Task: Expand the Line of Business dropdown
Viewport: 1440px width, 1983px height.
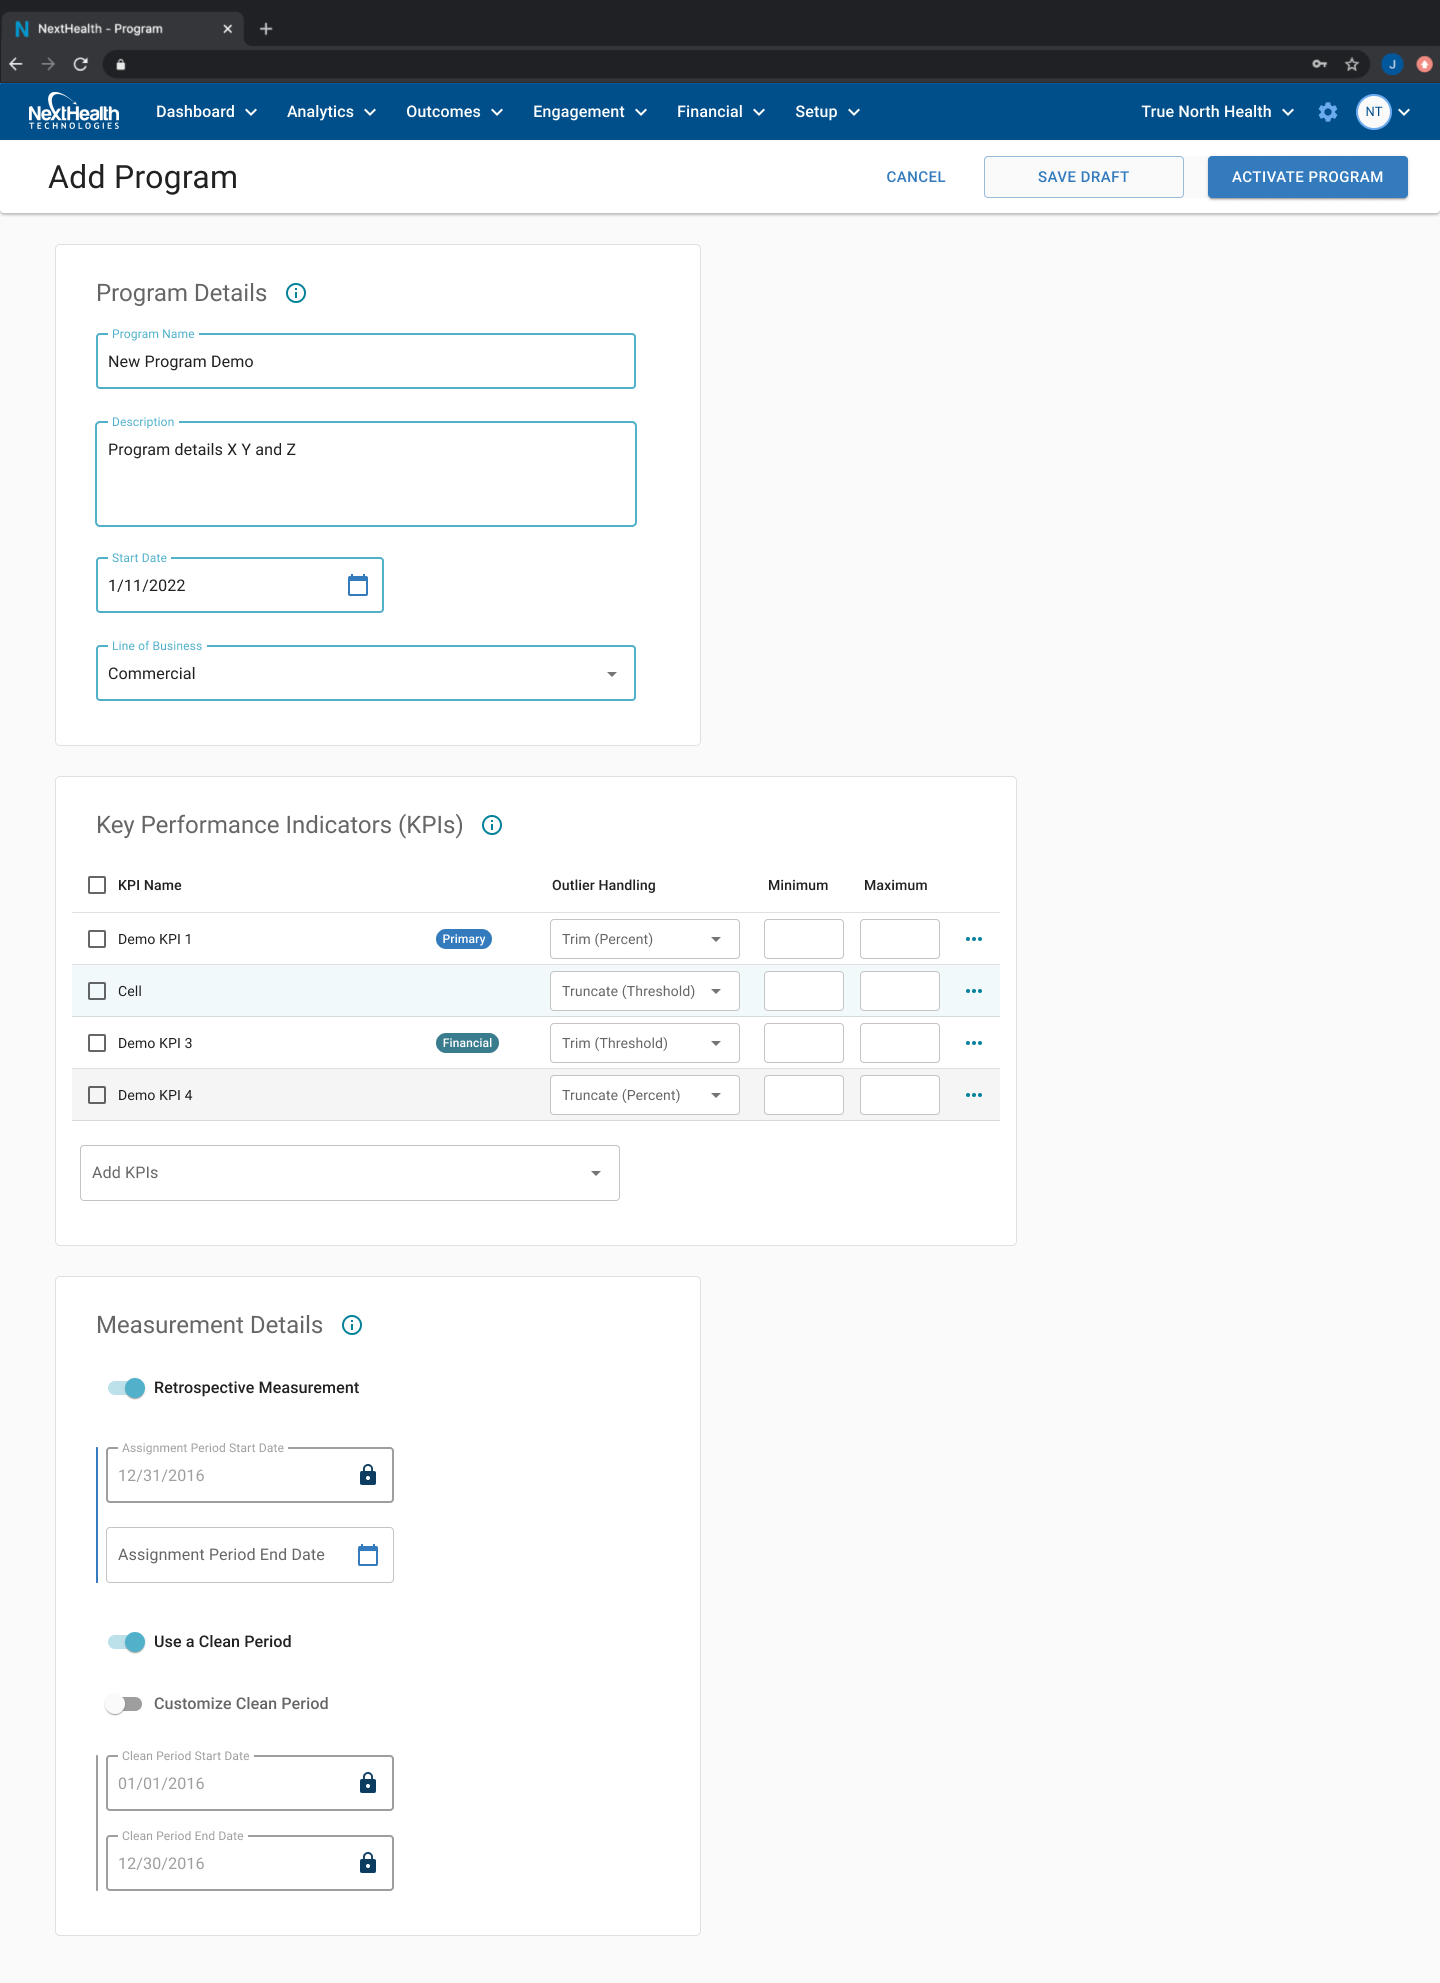Action: coord(366,673)
